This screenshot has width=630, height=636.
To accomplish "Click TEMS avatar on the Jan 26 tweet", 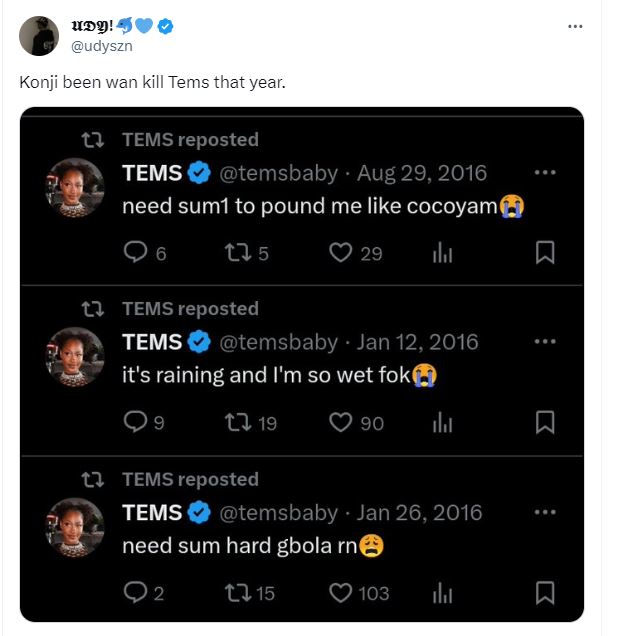I will 75,527.
